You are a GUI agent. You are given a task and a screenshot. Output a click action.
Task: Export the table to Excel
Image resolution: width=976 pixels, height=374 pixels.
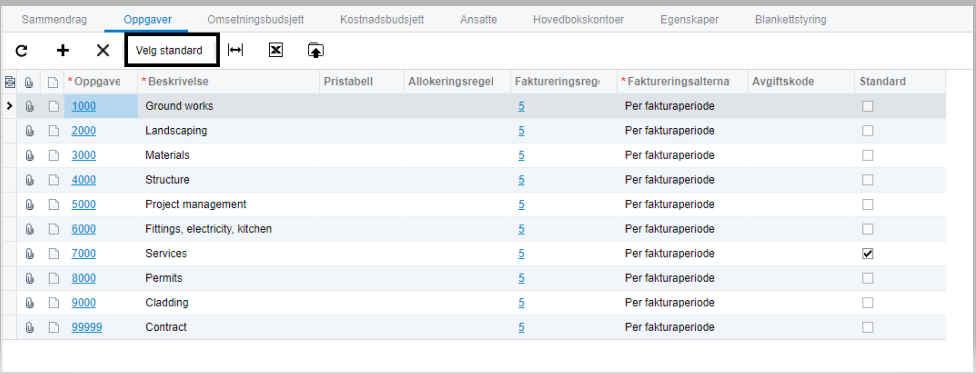[276, 50]
